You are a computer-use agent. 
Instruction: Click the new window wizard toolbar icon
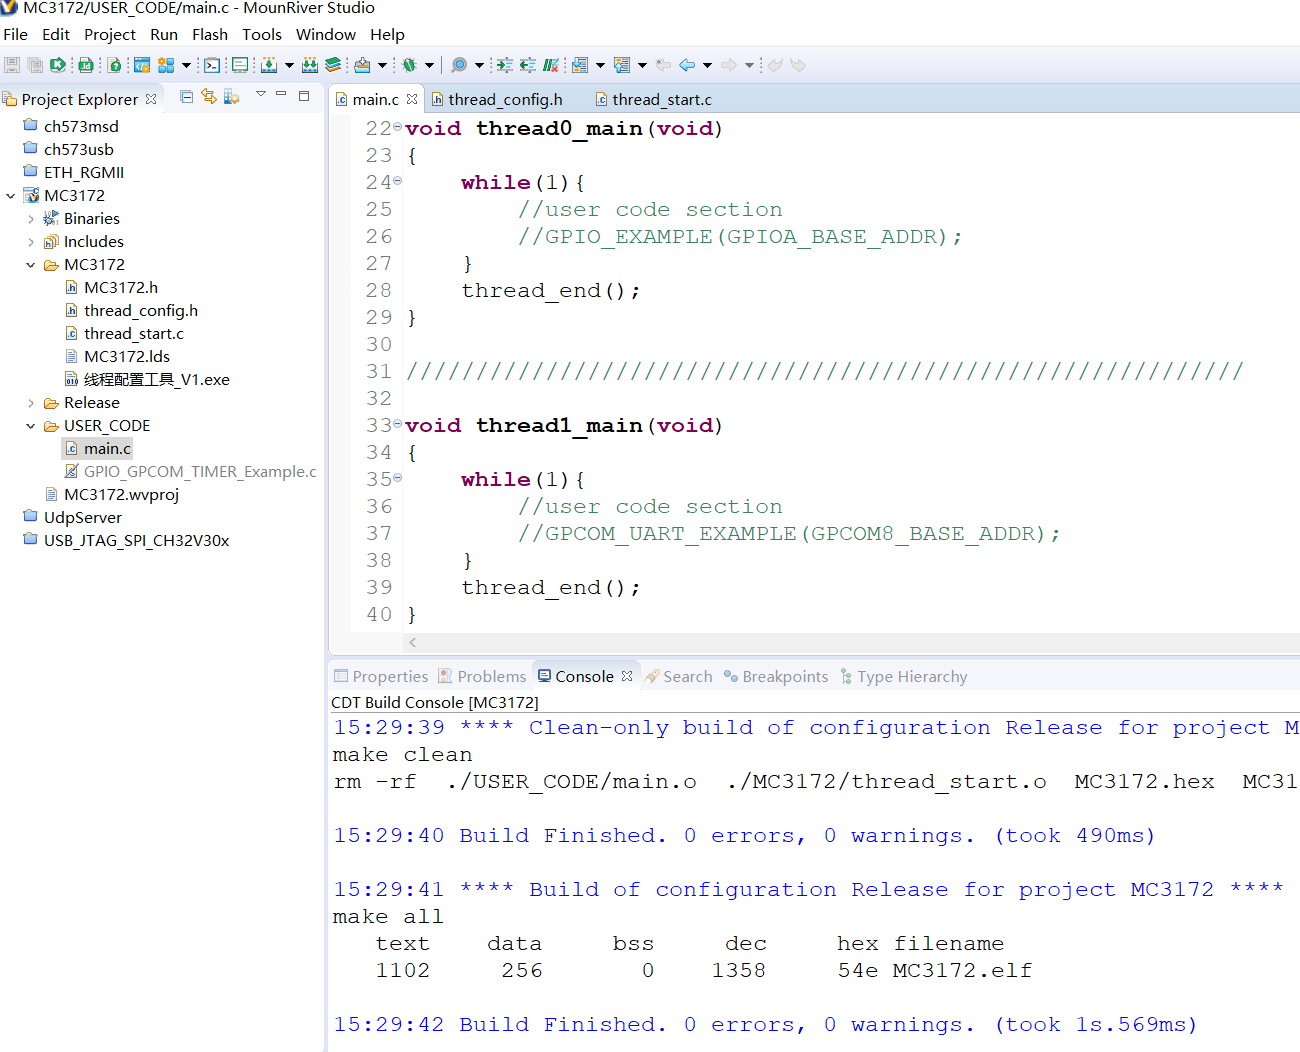coord(142,65)
